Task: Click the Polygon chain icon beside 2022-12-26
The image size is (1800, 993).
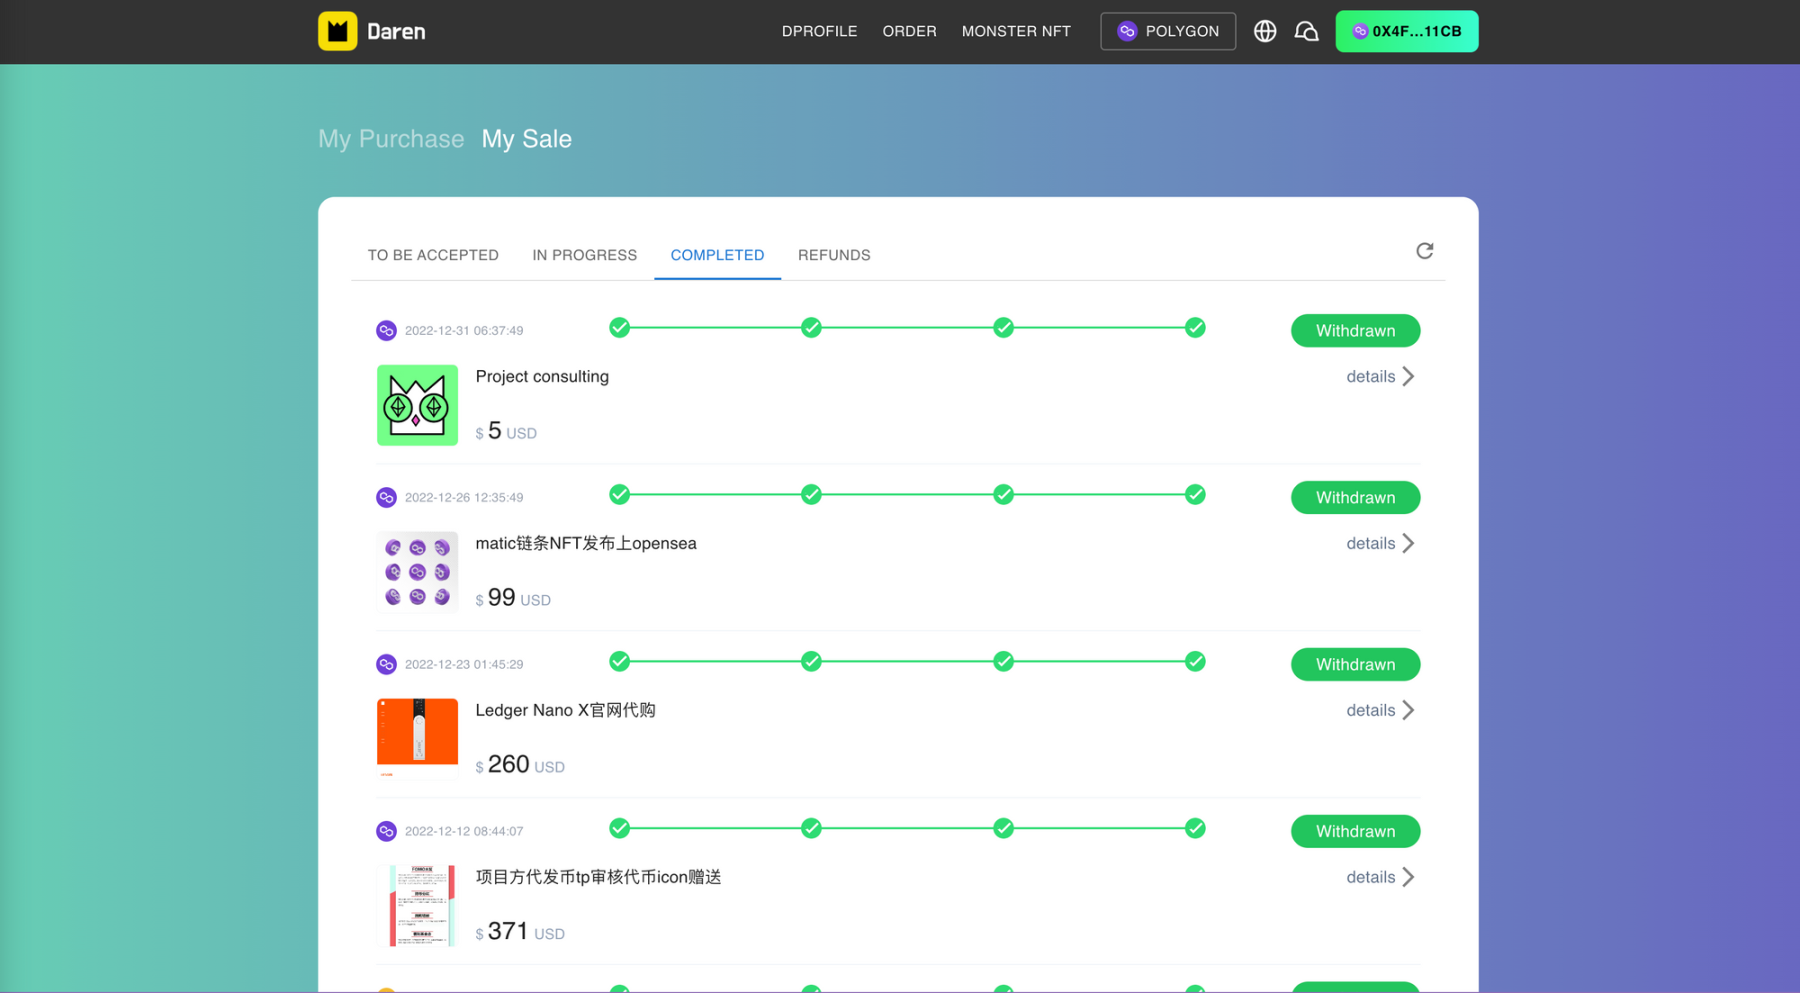Action: coord(386,498)
